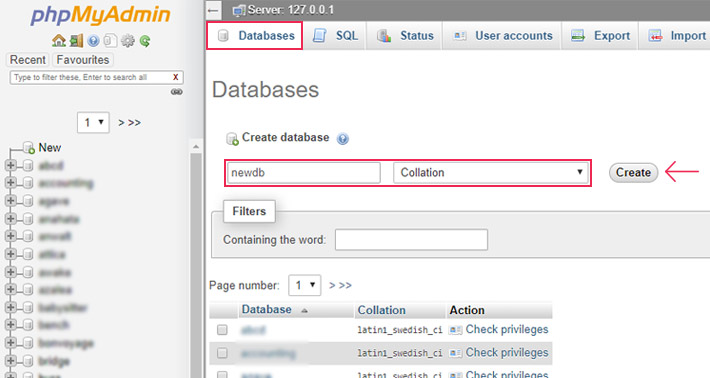Select the azalea database in tree

[55, 290]
